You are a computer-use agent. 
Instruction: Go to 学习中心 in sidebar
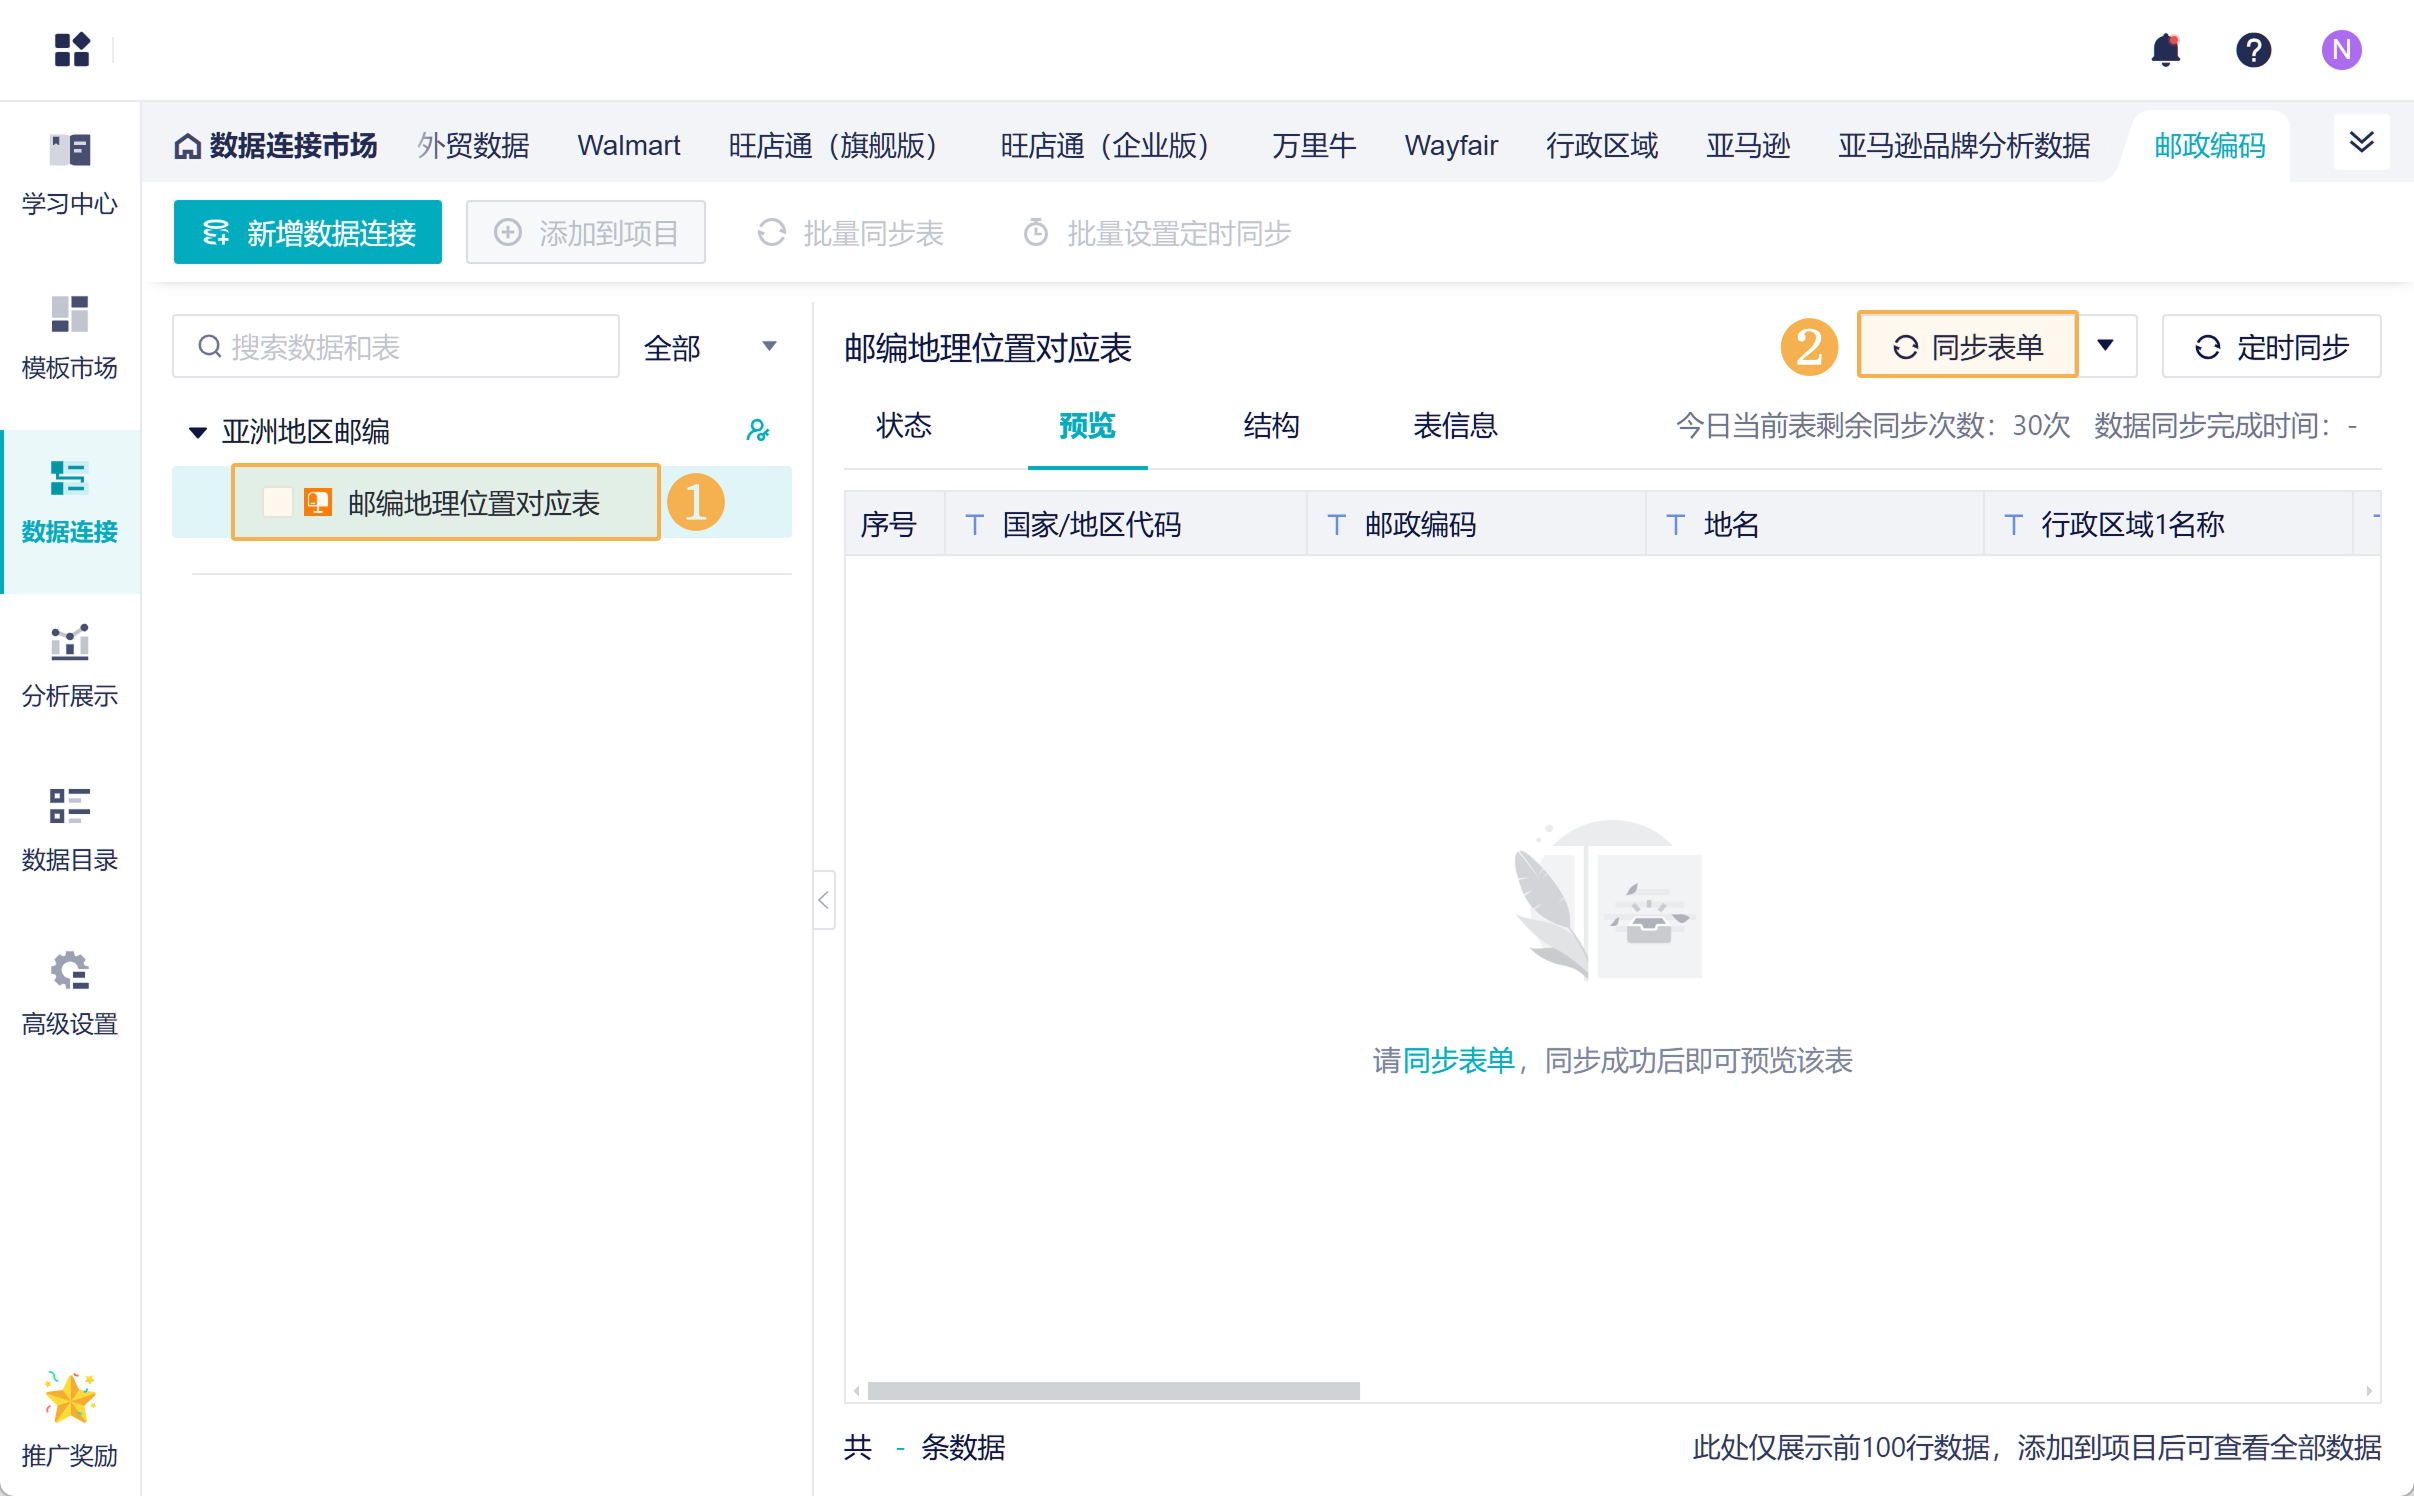(70, 174)
